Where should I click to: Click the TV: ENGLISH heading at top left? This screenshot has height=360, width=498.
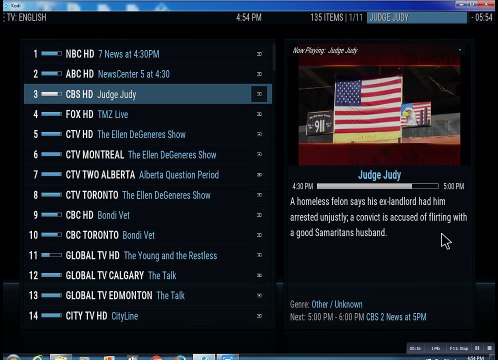[27, 17]
